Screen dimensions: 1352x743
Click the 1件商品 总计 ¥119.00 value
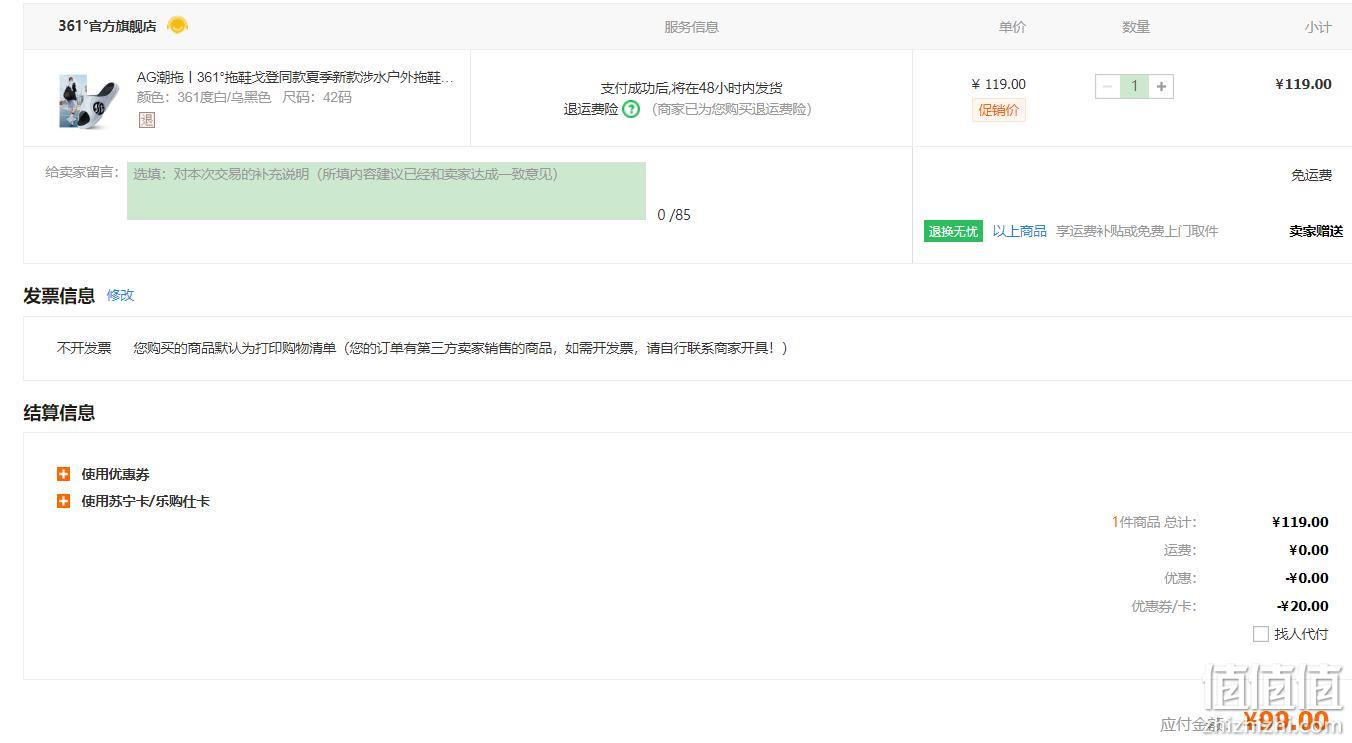tap(1300, 522)
